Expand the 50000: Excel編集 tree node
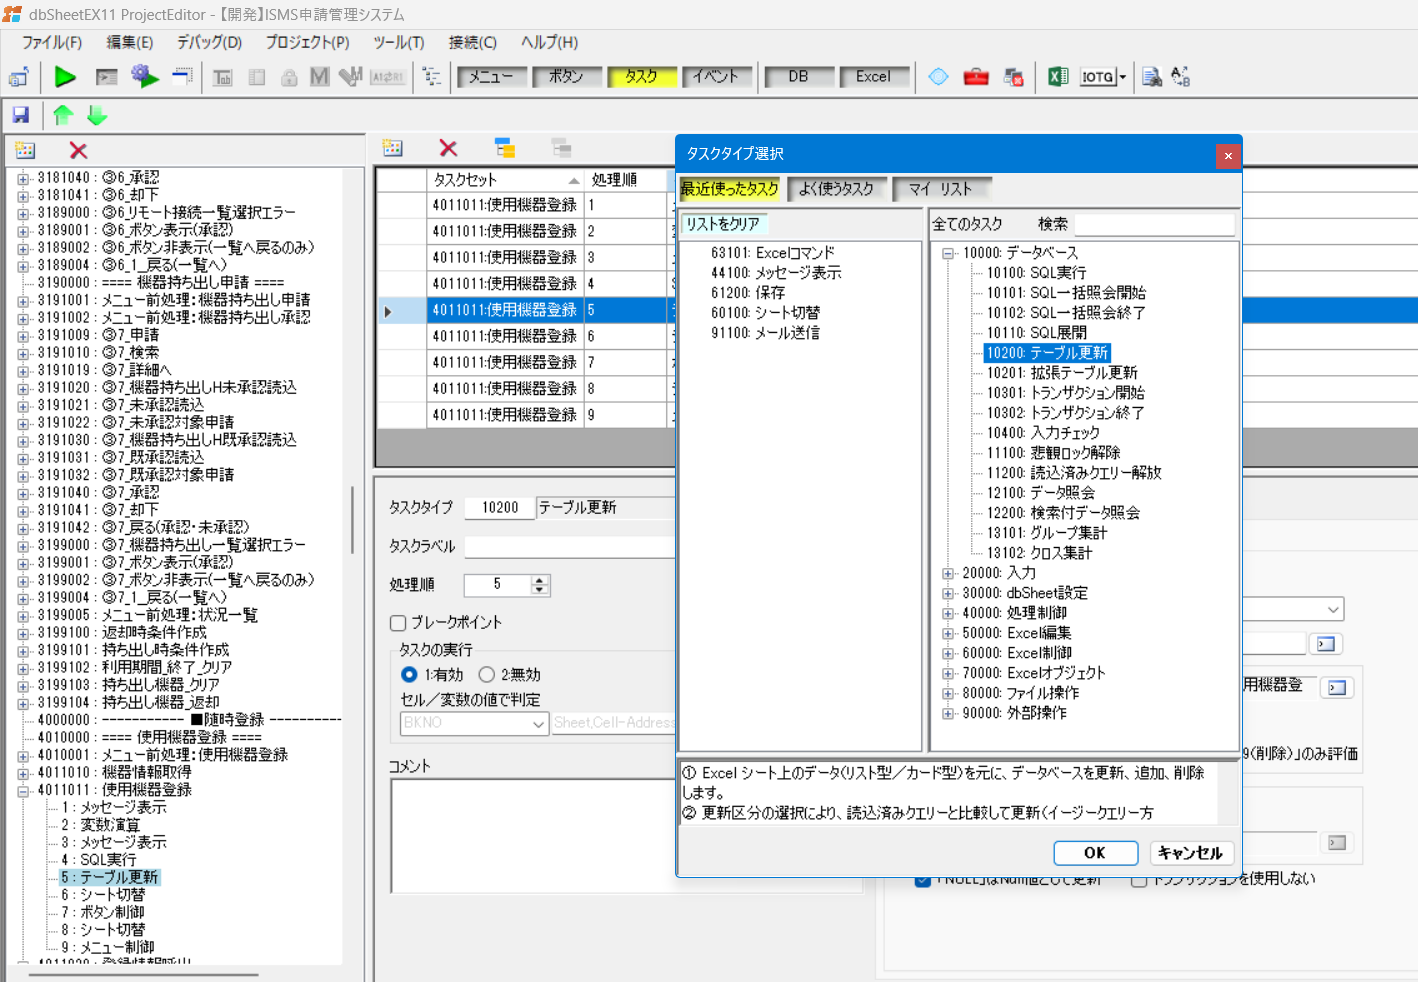This screenshot has height=982, width=1418. coord(948,633)
